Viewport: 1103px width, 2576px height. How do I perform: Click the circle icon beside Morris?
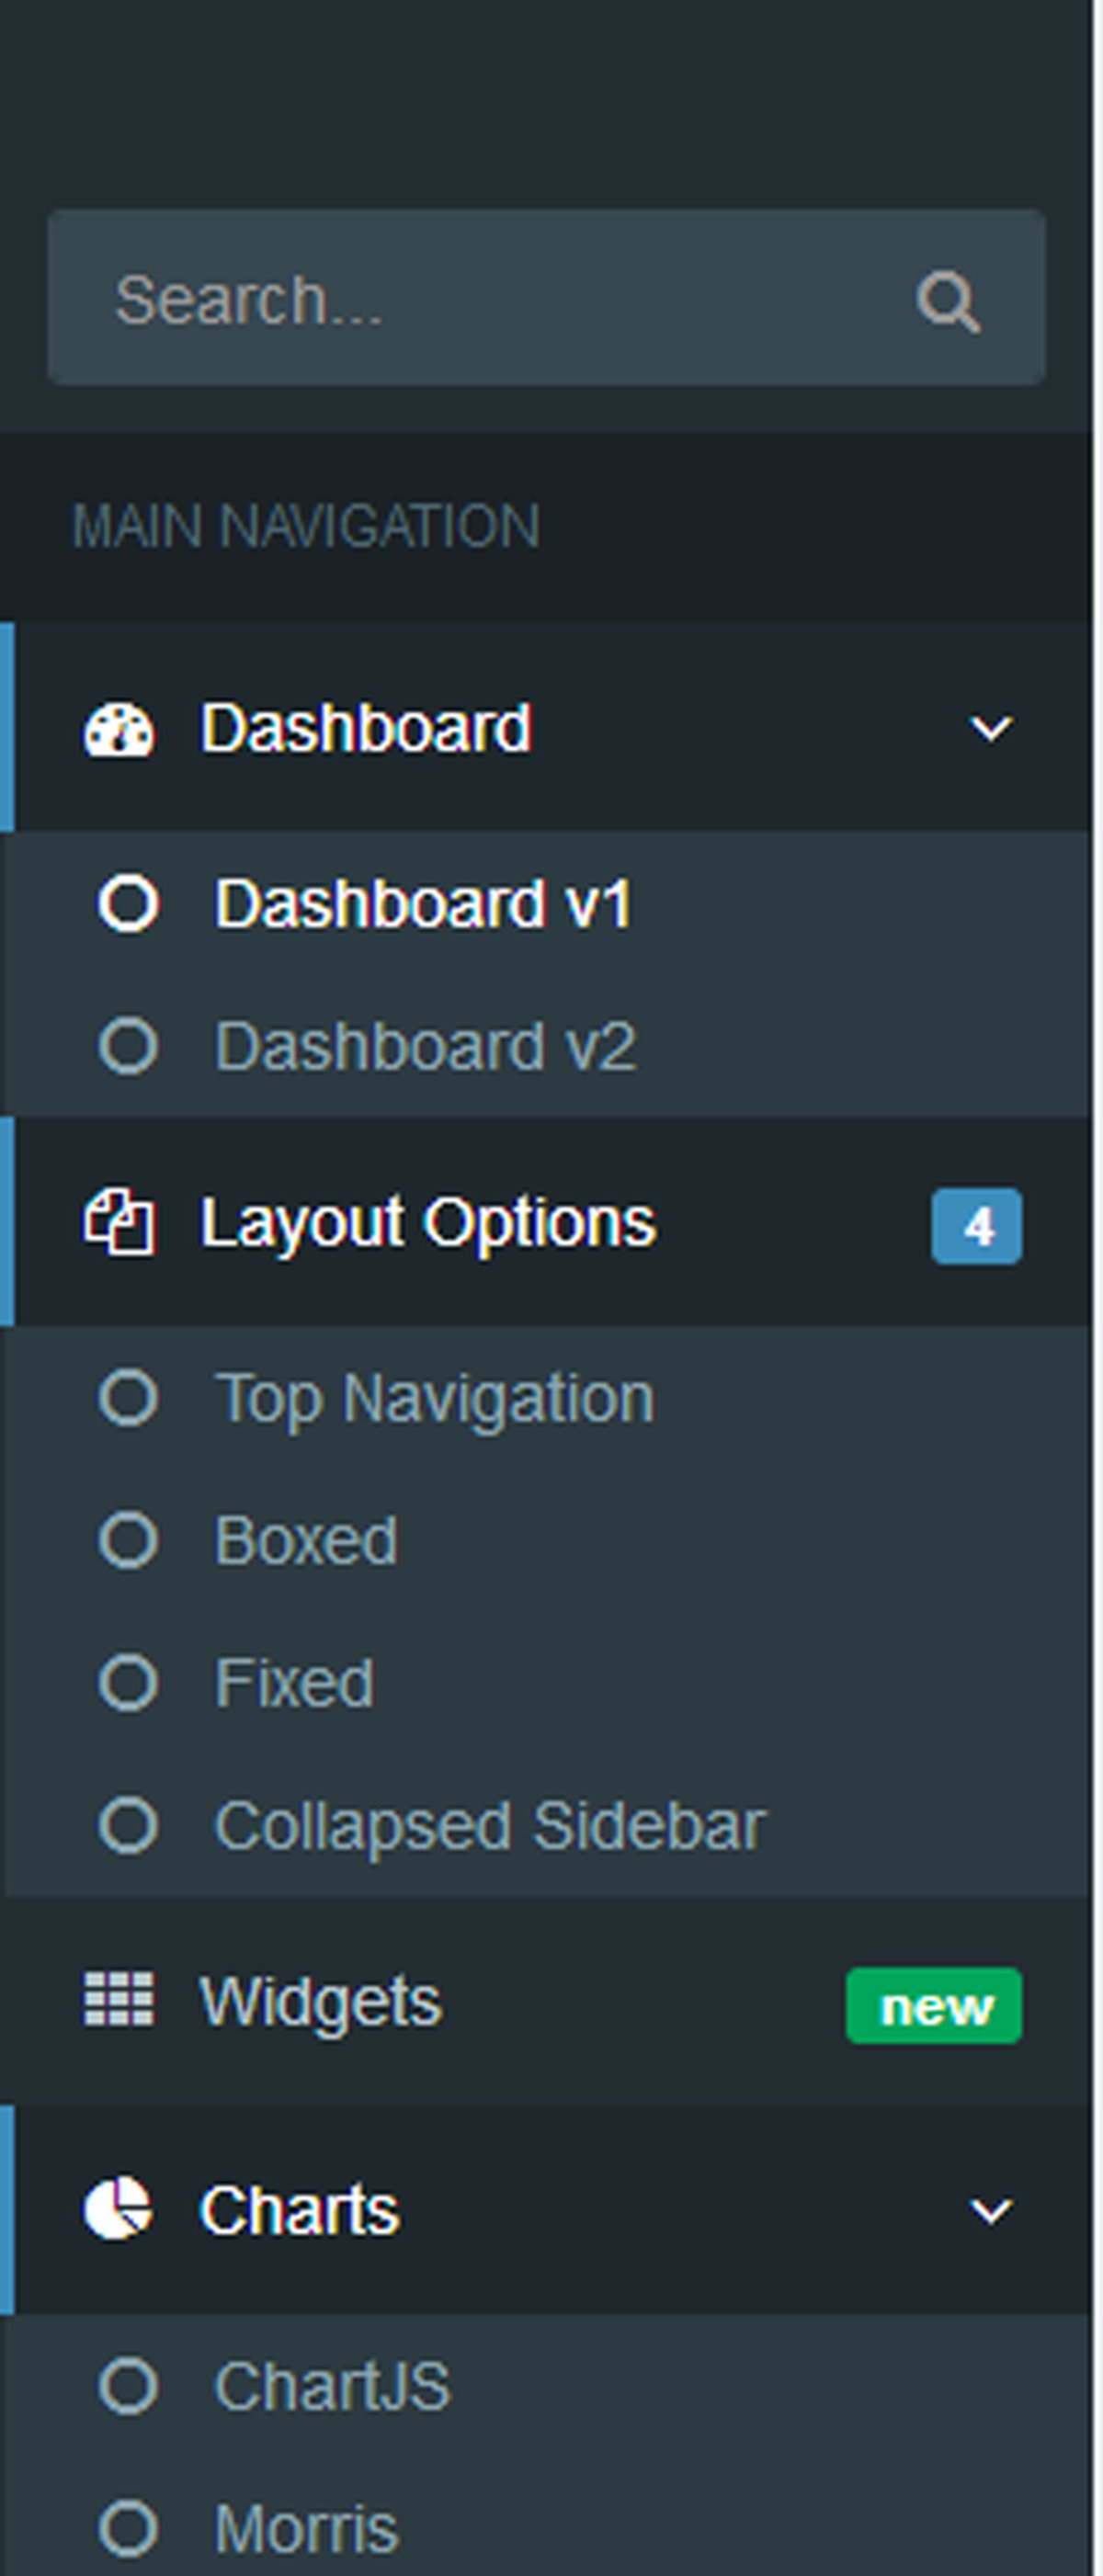coord(129,2528)
